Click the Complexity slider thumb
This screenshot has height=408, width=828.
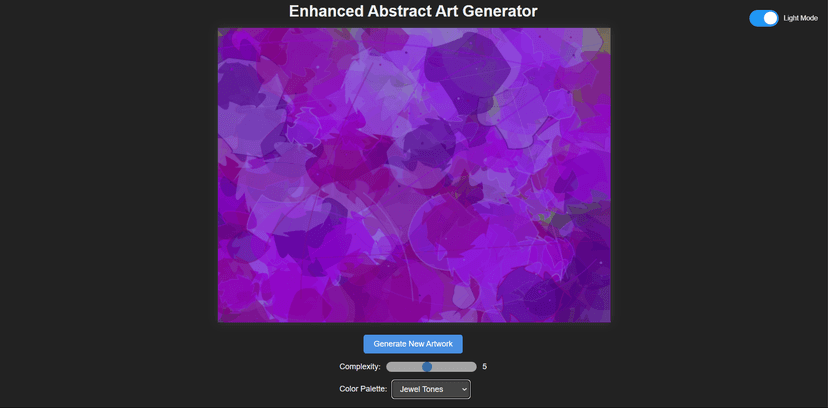click(427, 366)
